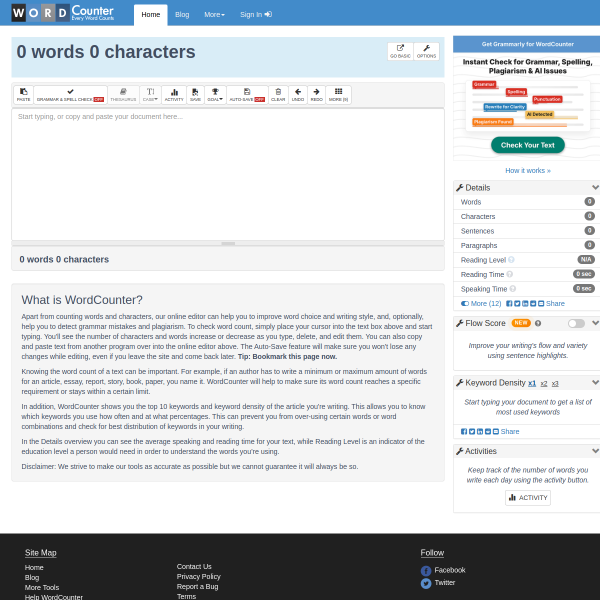Viewport: 600px width, 600px height.
Task: Click the Save toolbar icon
Action: tap(195, 95)
